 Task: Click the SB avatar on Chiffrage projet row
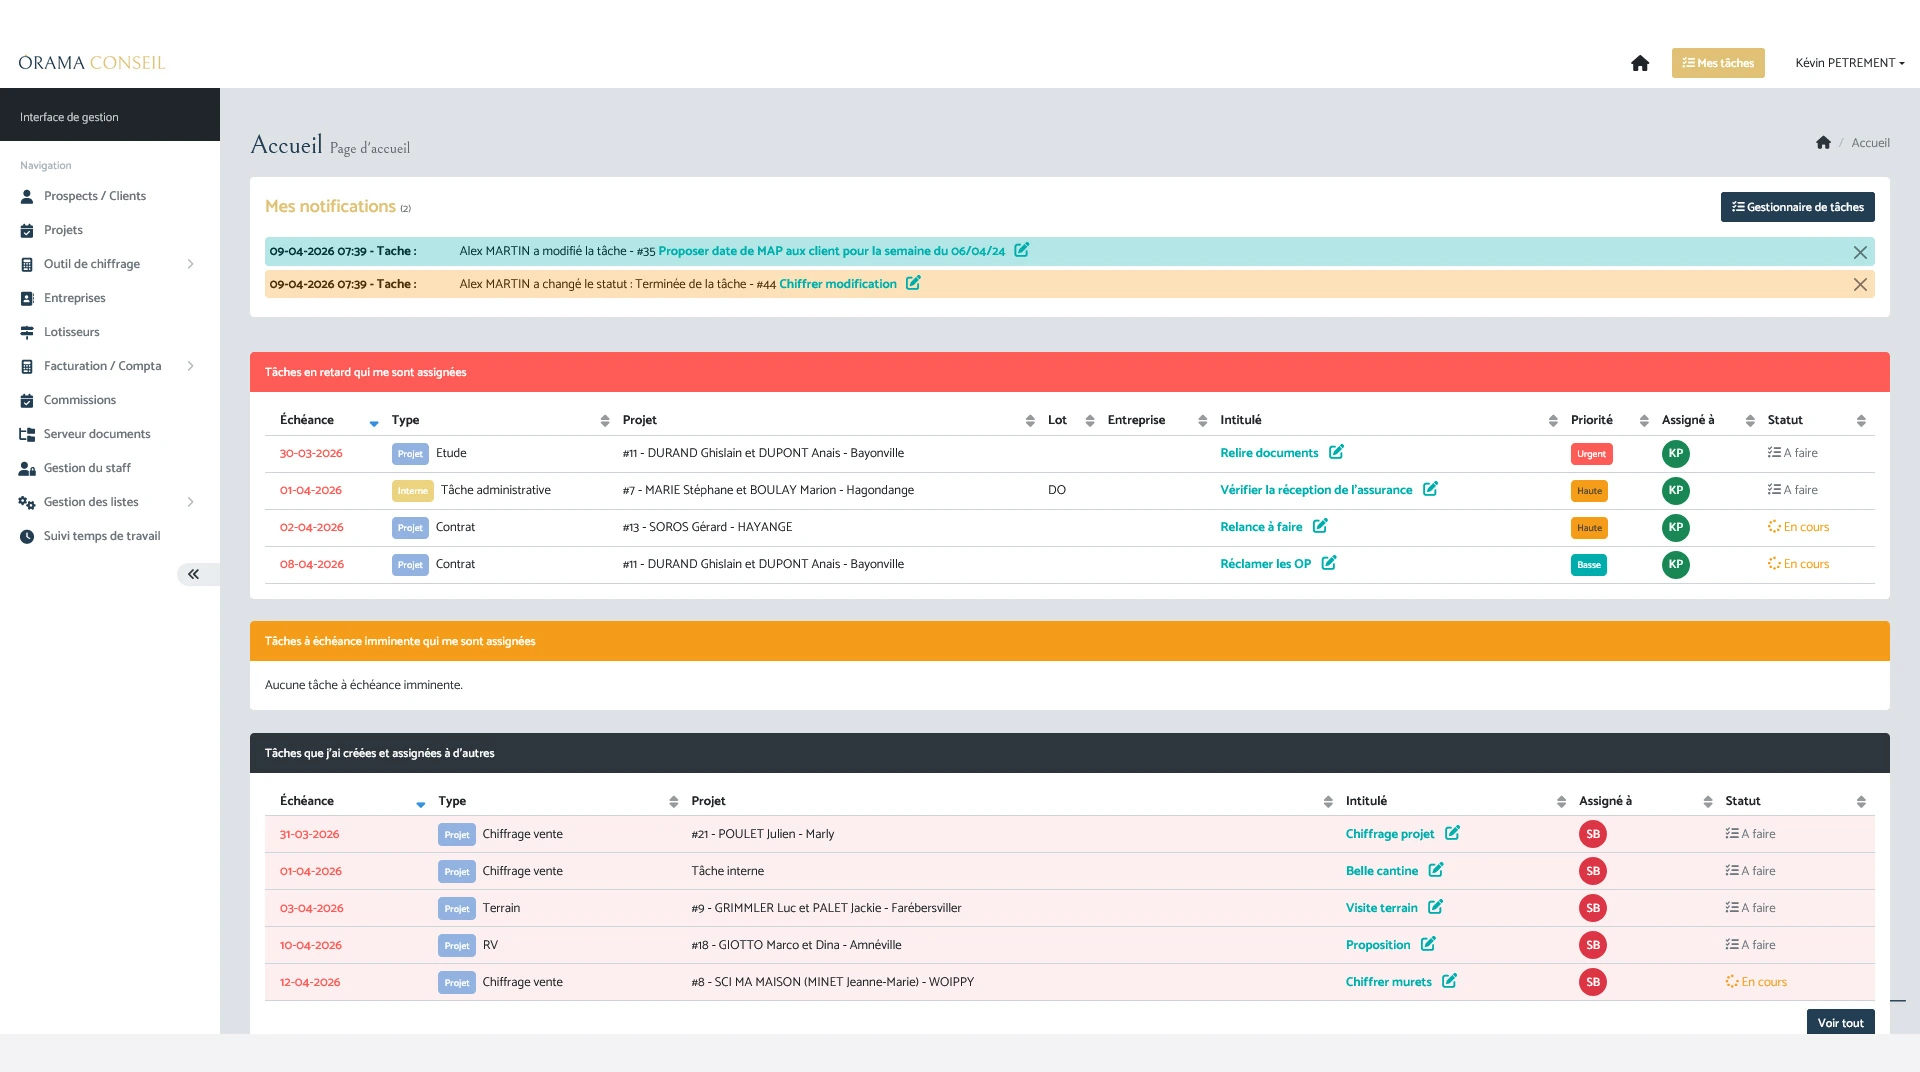coord(1592,834)
